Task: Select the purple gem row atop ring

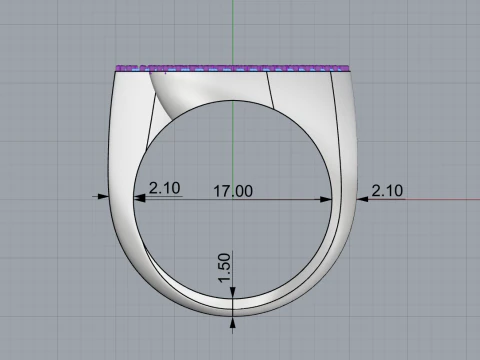Action: tap(233, 68)
